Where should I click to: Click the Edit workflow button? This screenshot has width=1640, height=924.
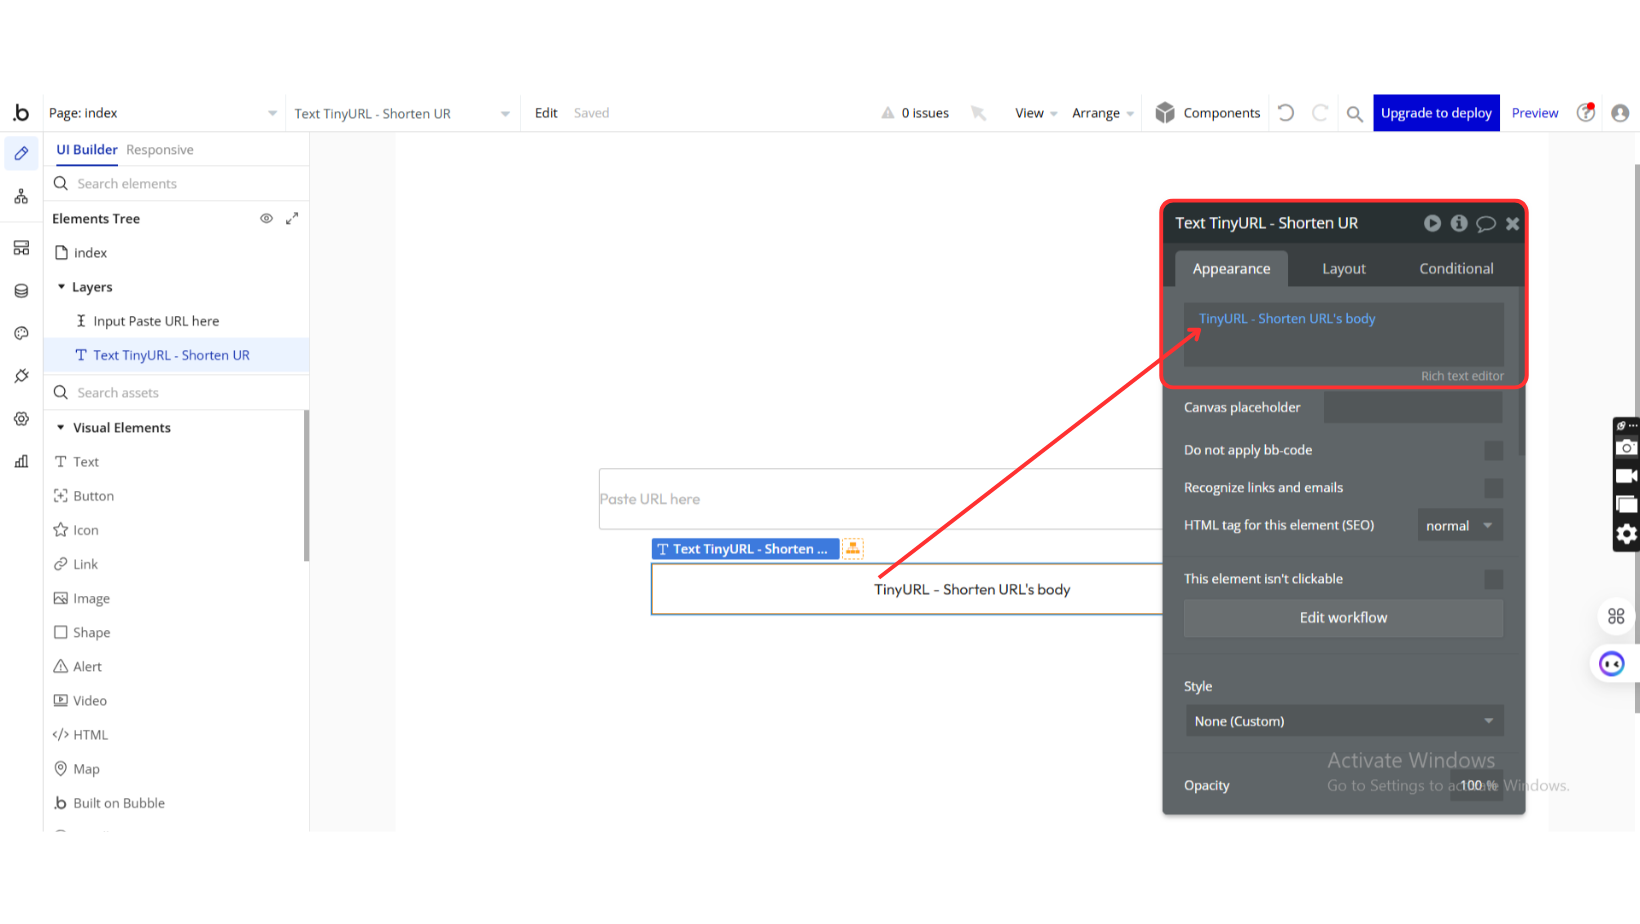coord(1343,618)
